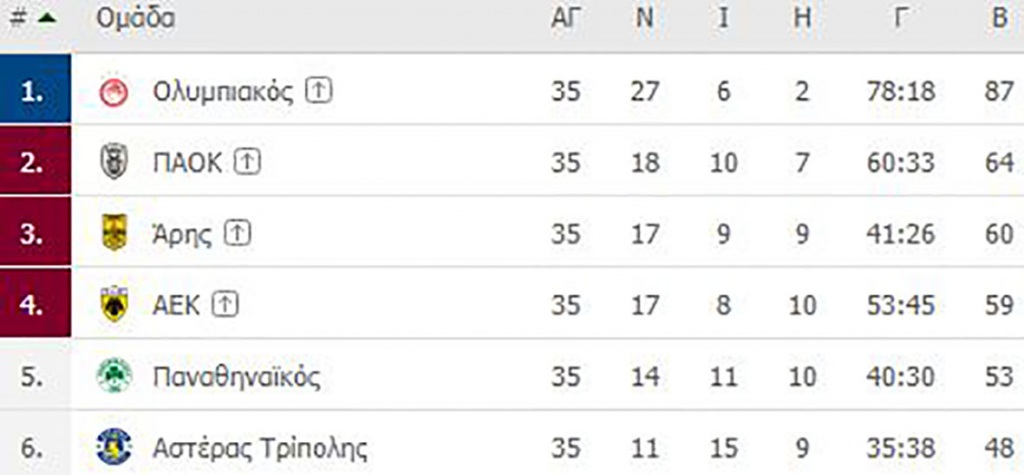Image resolution: width=1024 pixels, height=475 pixels.
Task: Click the blue position 1 badge
Action: (x=35, y=88)
